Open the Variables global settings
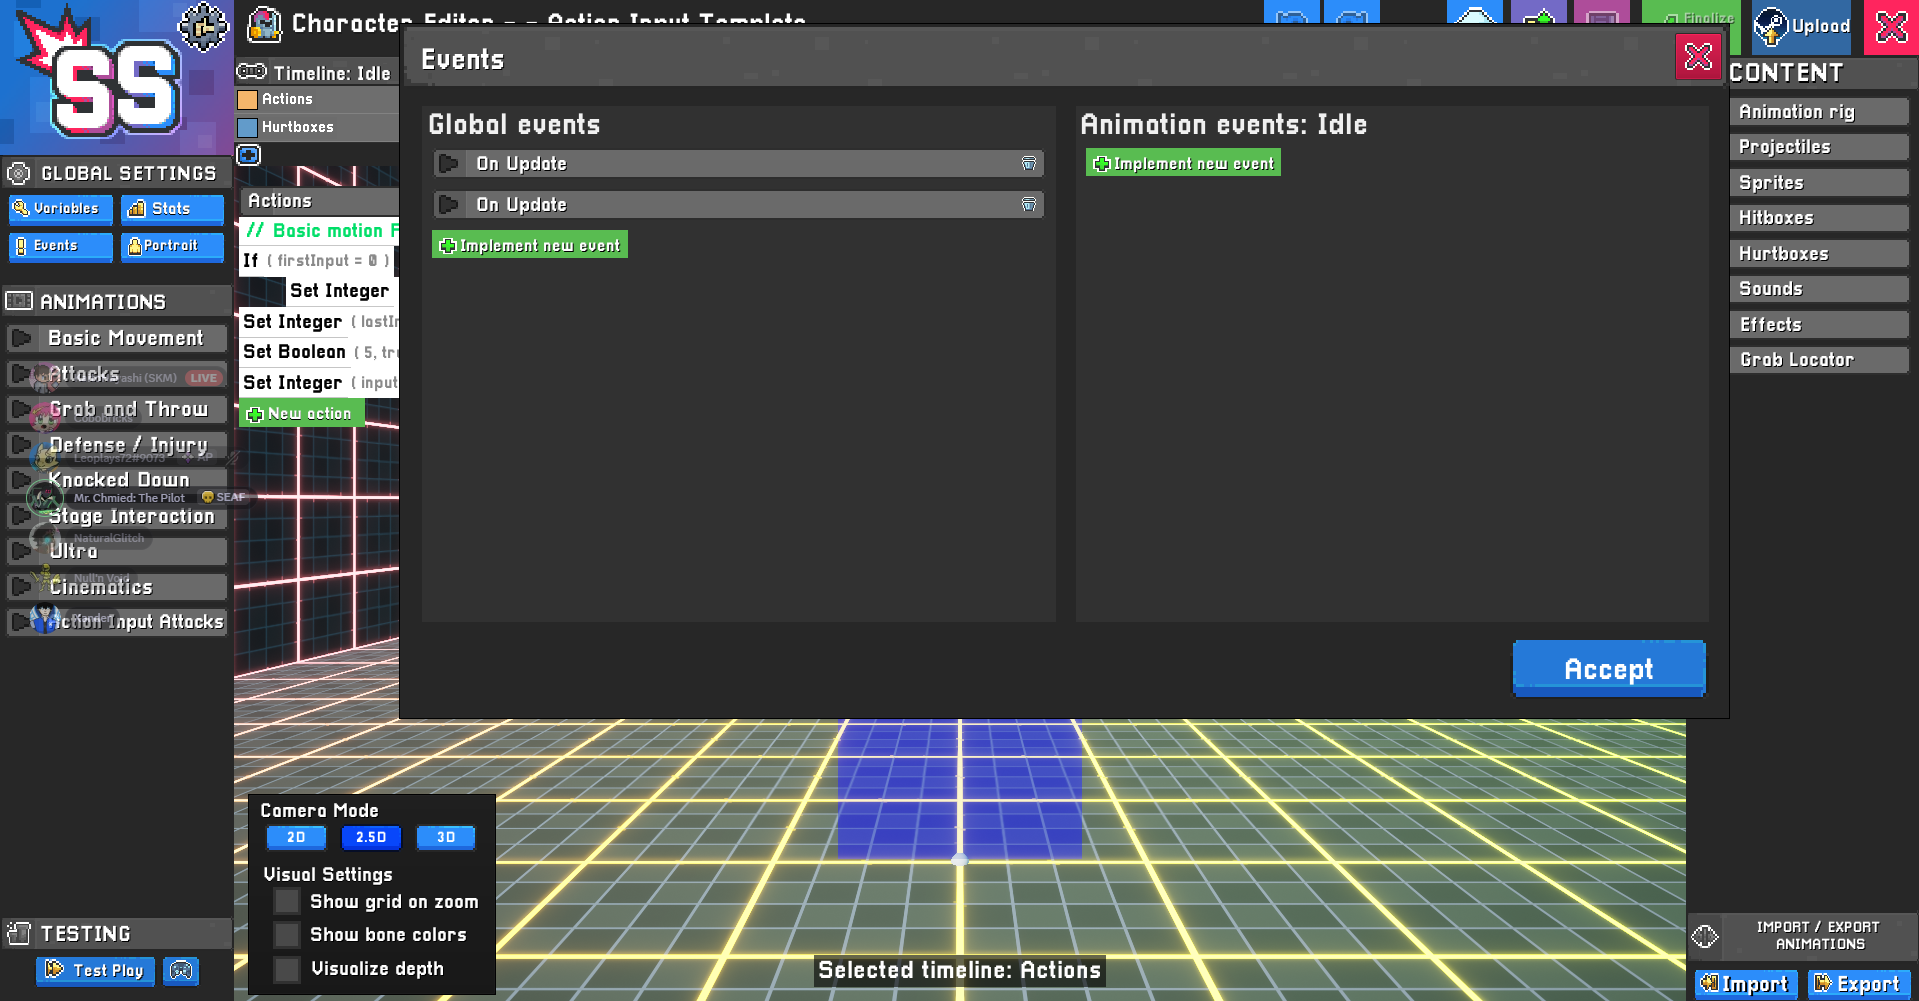This screenshot has height=1001, width=1919. click(x=60, y=209)
